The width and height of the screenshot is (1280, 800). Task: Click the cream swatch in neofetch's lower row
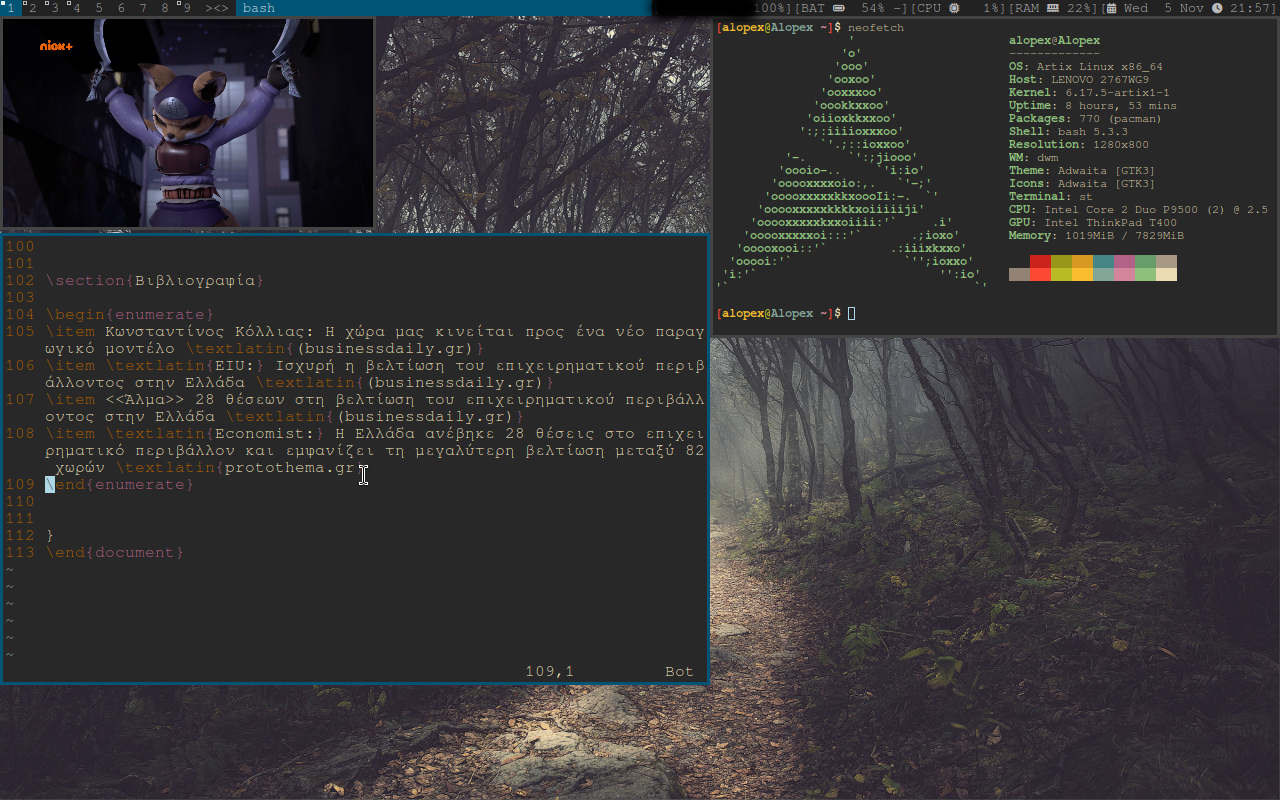tap(1166, 275)
